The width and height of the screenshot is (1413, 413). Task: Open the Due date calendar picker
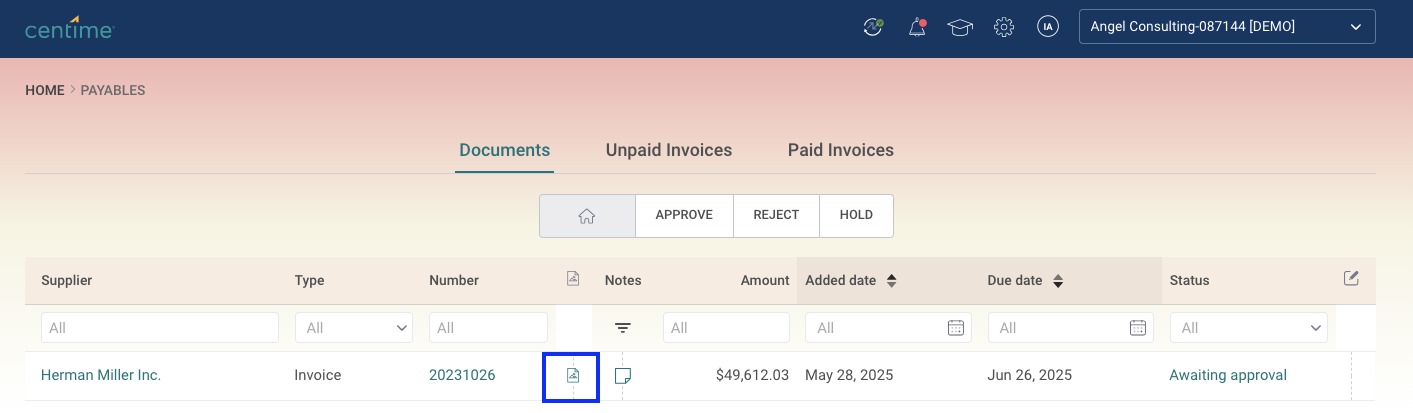tap(1138, 328)
